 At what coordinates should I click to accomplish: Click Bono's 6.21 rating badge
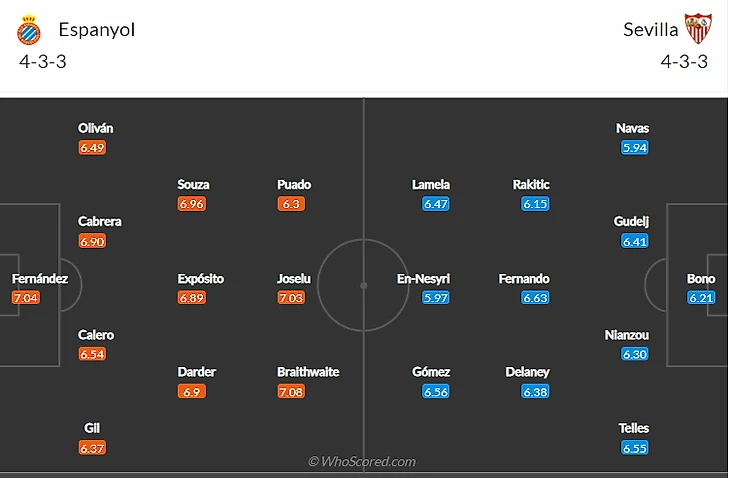coord(701,298)
